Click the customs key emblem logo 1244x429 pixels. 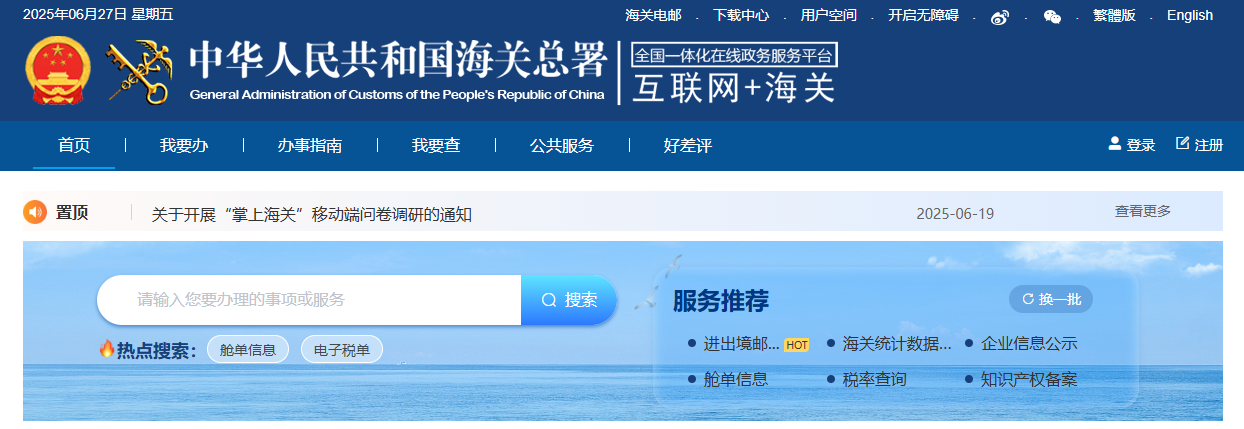click(139, 72)
